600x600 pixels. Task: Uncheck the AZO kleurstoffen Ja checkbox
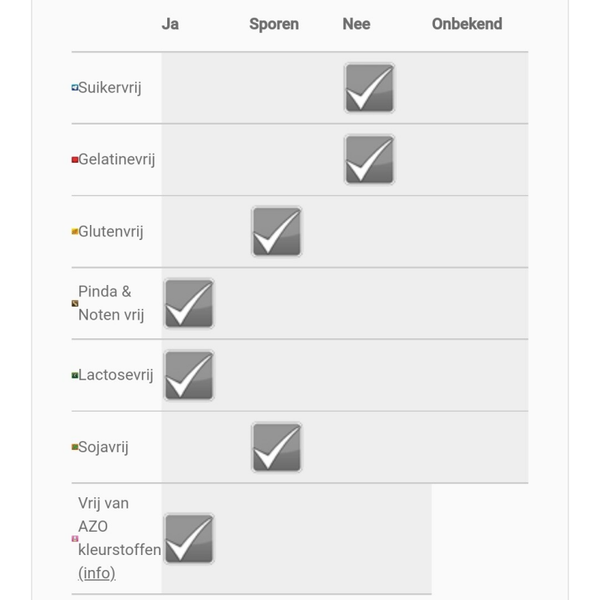click(189, 539)
